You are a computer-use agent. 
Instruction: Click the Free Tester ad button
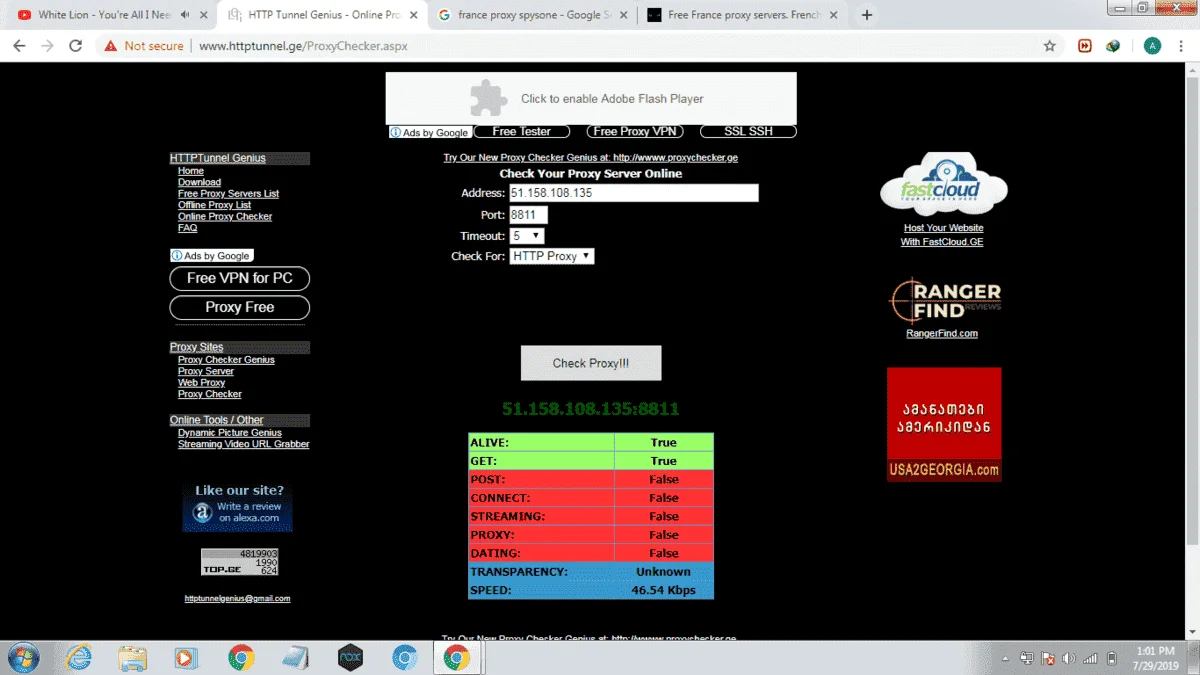522,131
